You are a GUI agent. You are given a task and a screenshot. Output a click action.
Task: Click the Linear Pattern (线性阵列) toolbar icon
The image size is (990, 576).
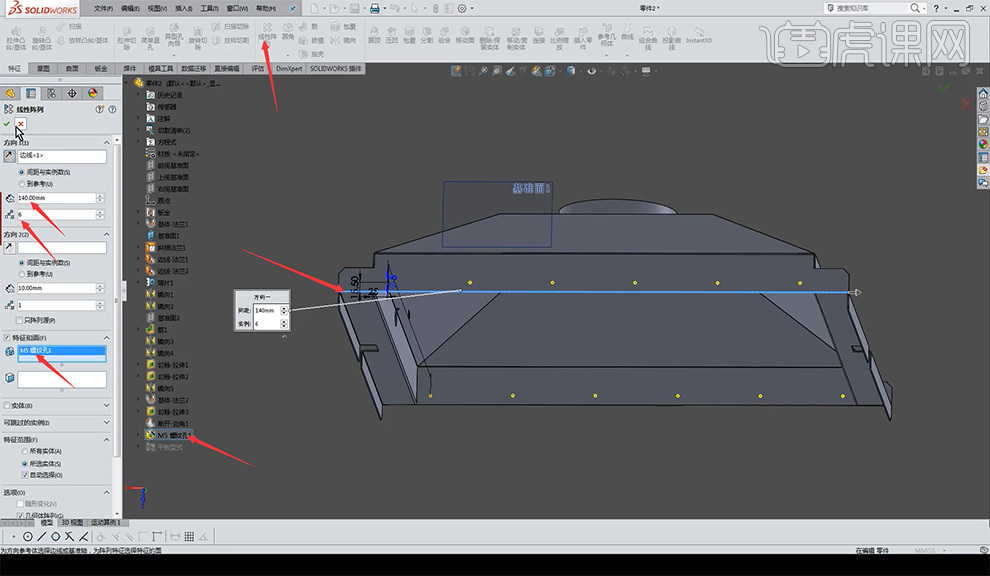[267, 30]
